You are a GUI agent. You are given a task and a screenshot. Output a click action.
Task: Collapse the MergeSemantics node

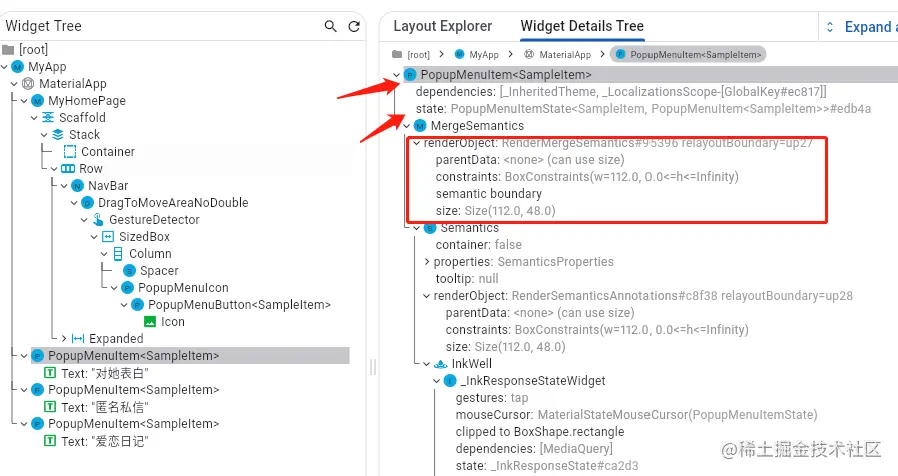tap(407, 126)
